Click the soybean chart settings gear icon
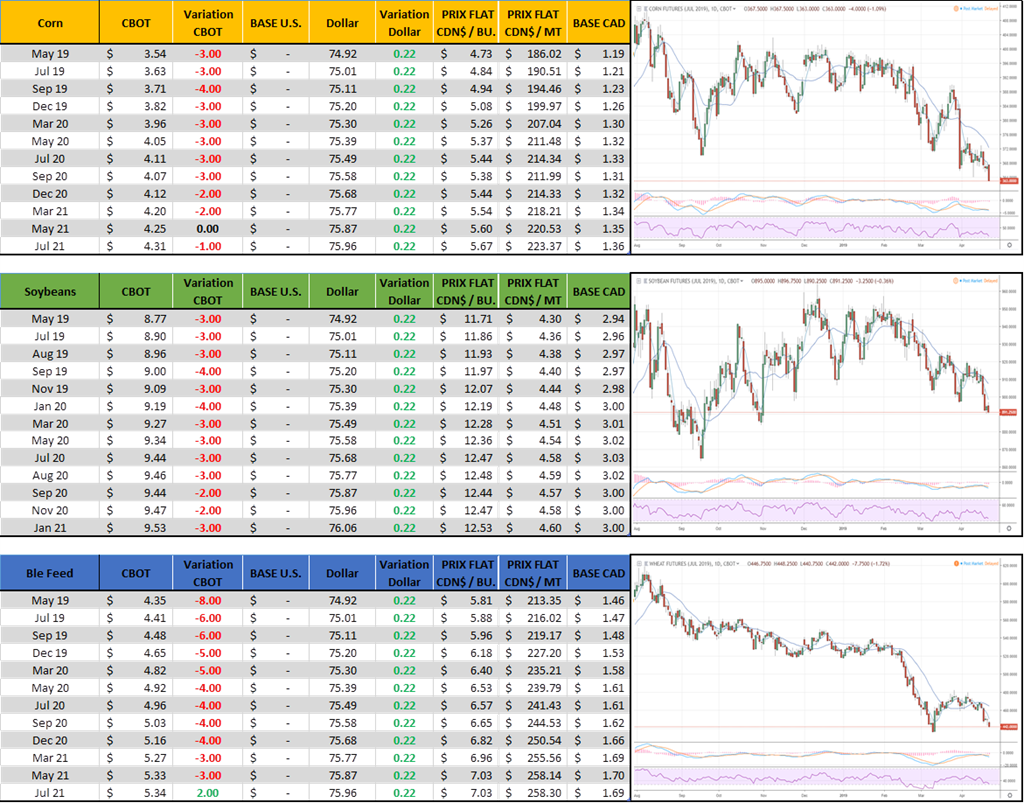The image size is (1024, 803). [1008, 526]
